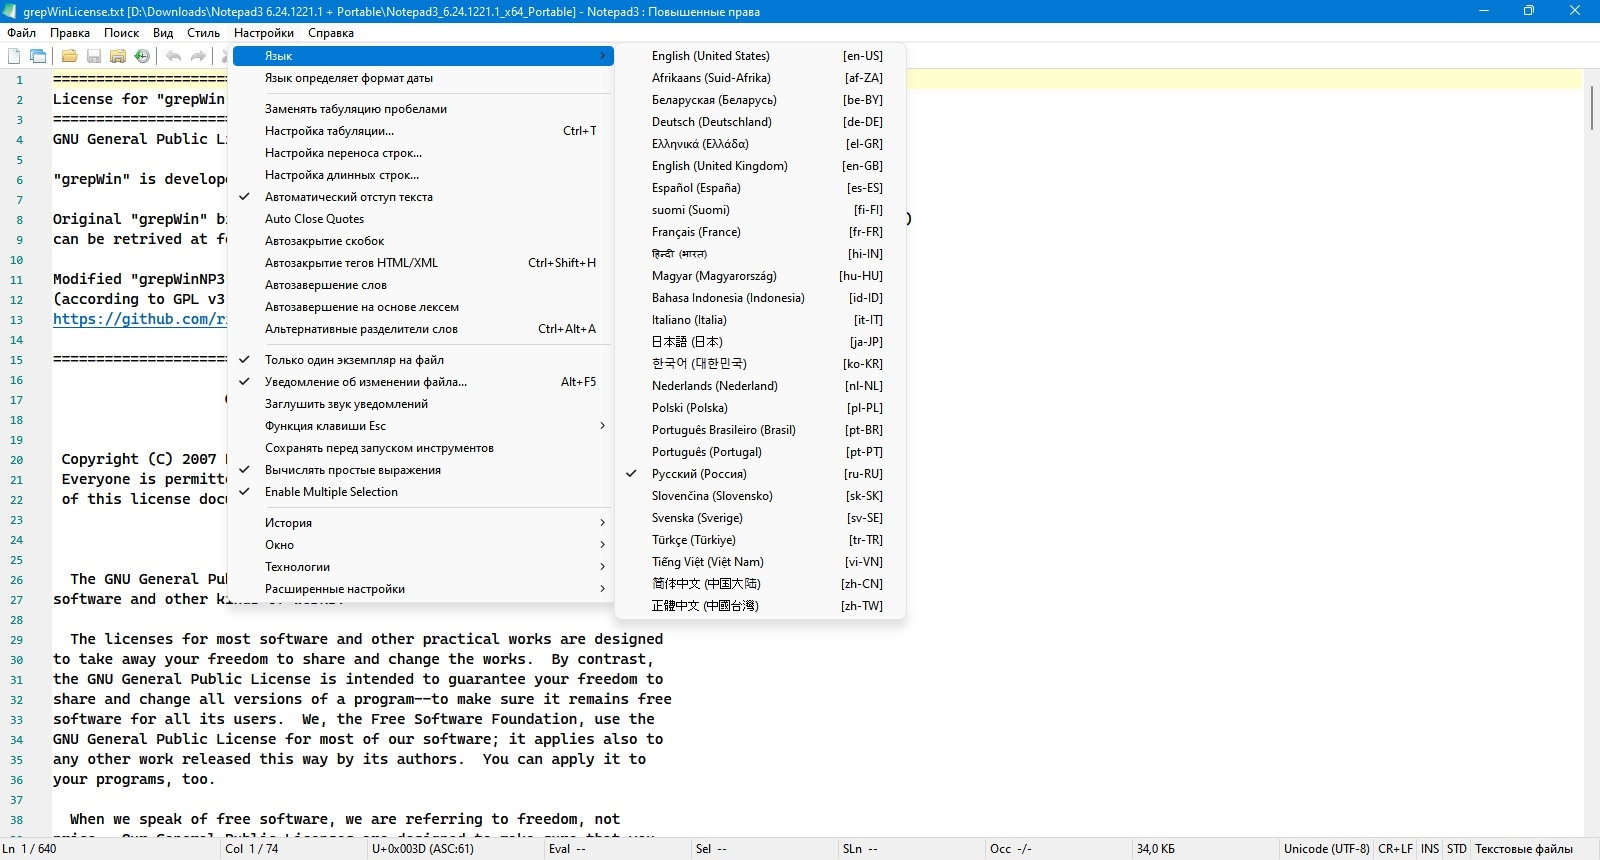Toggle 'Уведомление об изменении файла...' entry

421,382
